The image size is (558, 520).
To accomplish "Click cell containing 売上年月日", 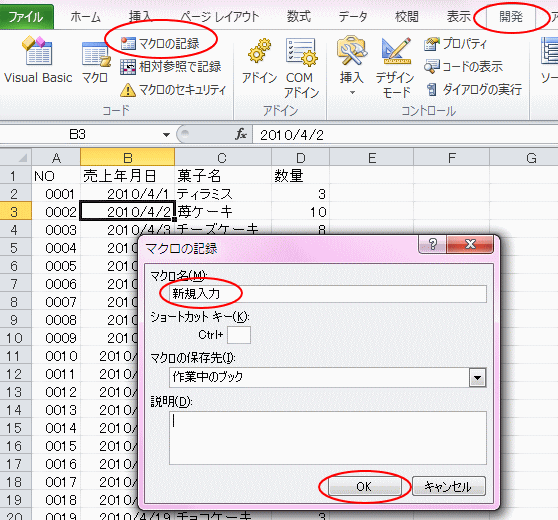I will pyautogui.click(x=127, y=175).
